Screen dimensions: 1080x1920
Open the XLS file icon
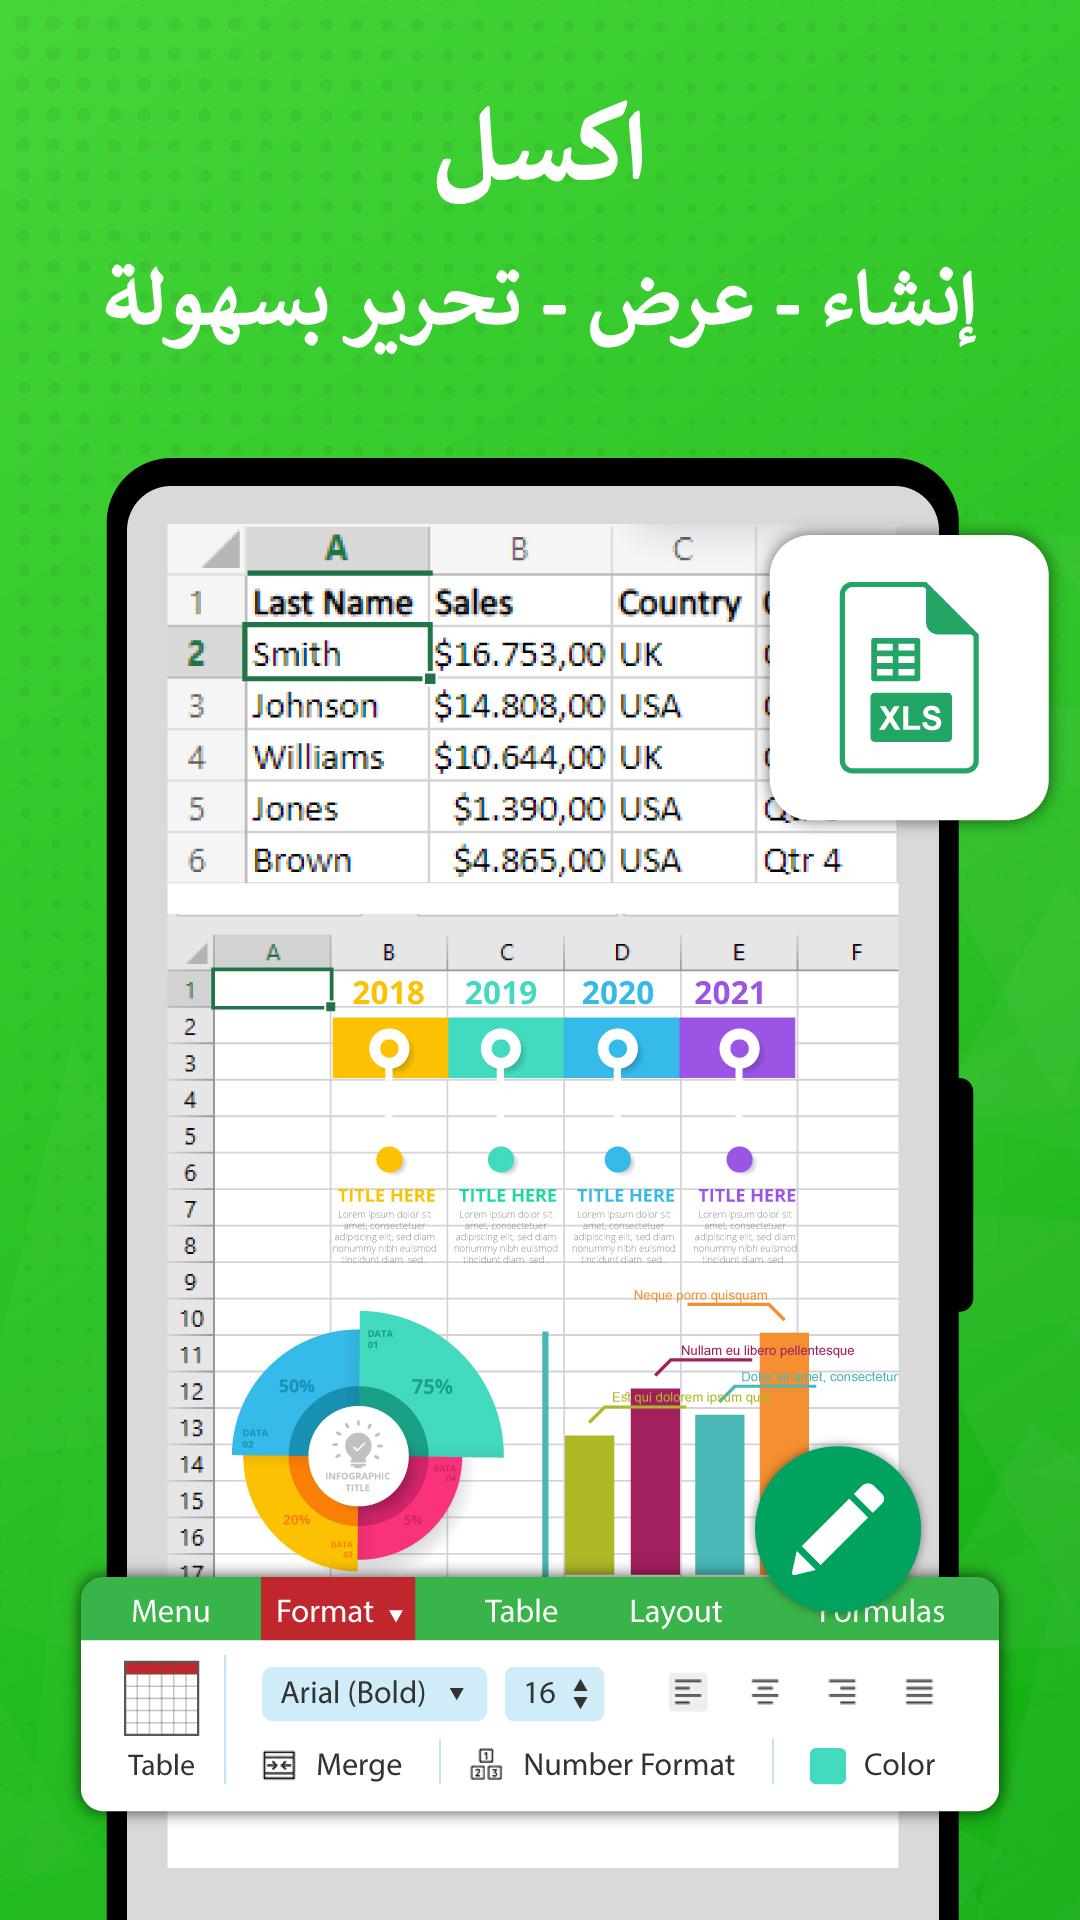[x=909, y=677]
